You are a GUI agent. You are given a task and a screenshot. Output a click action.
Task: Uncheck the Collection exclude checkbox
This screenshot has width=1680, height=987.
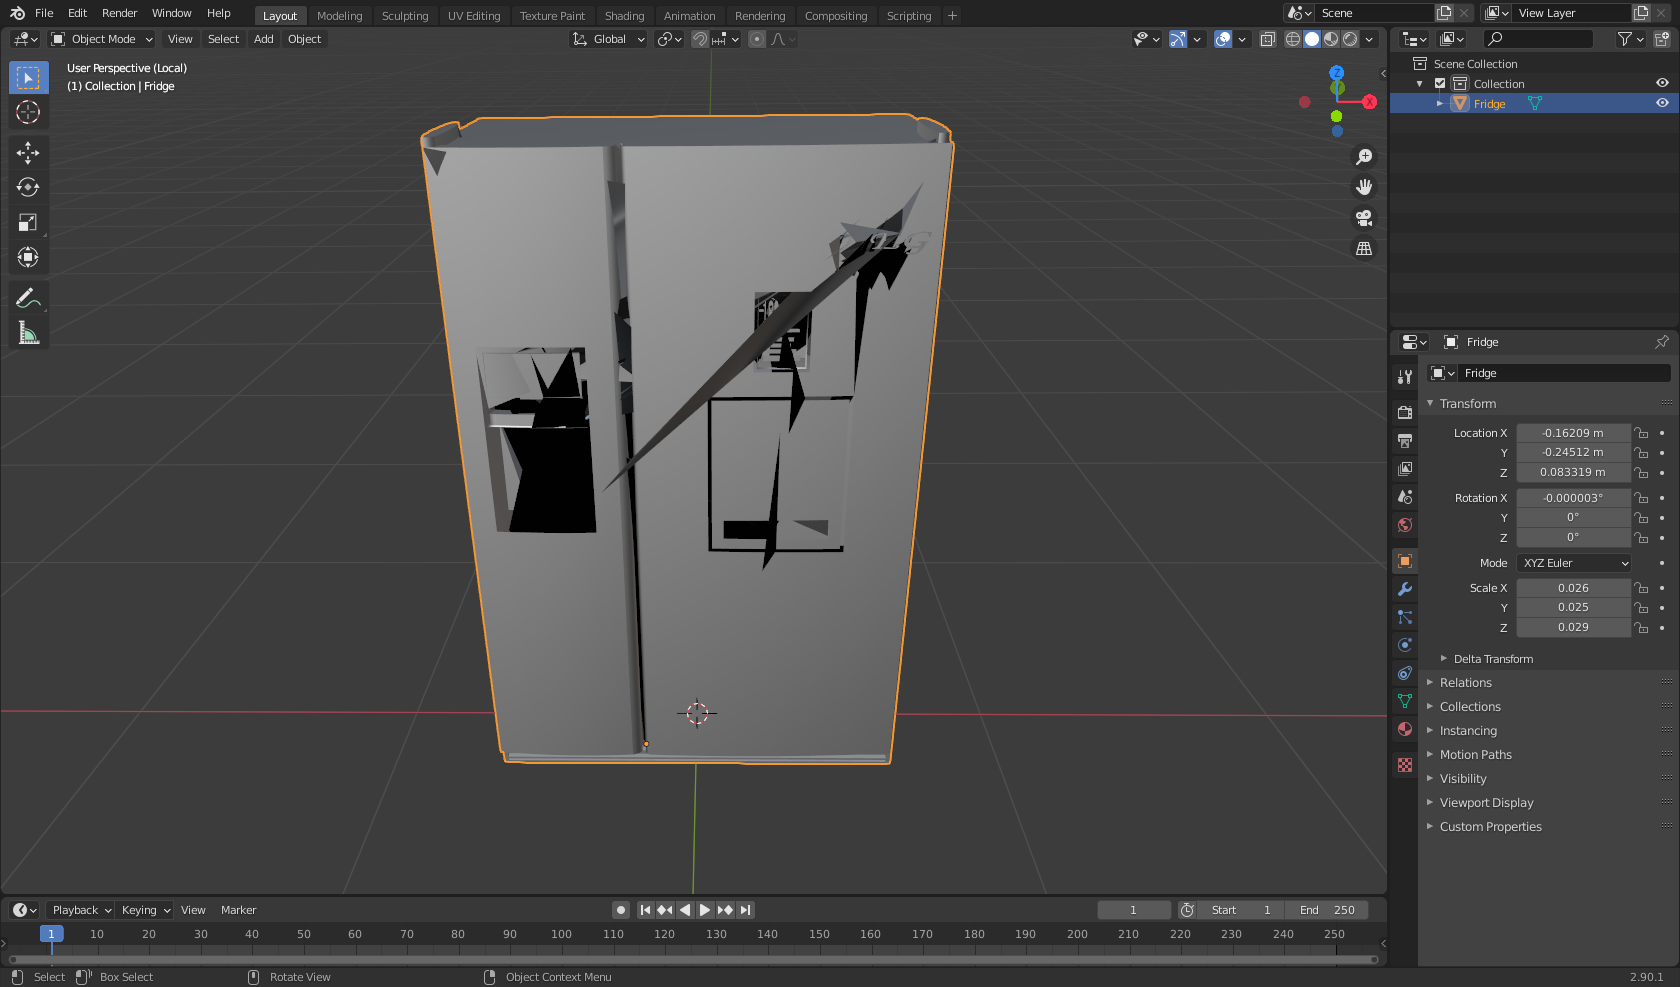(1440, 84)
